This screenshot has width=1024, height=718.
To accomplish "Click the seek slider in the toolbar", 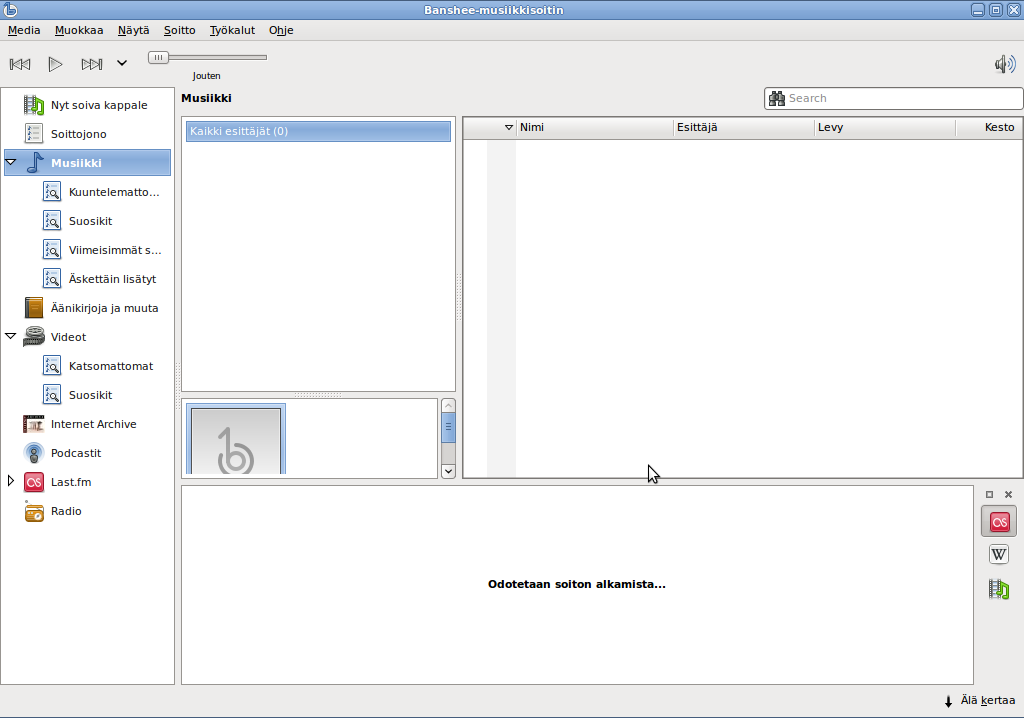I will [x=208, y=58].
